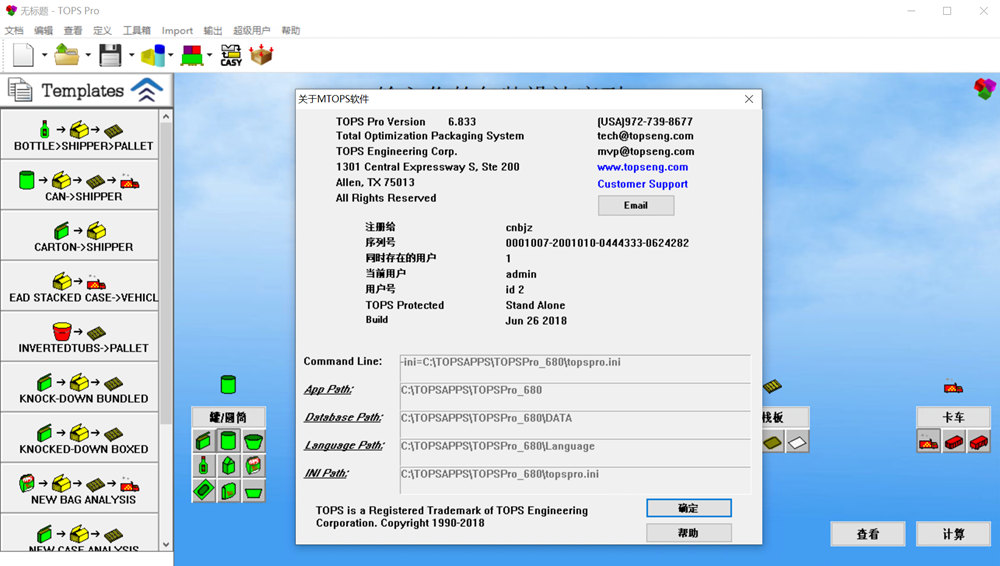Image resolution: width=1000 pixels, height=566 pixels.
Task: Click the 帮助 button in the About dialog
Action: (689, 533)
